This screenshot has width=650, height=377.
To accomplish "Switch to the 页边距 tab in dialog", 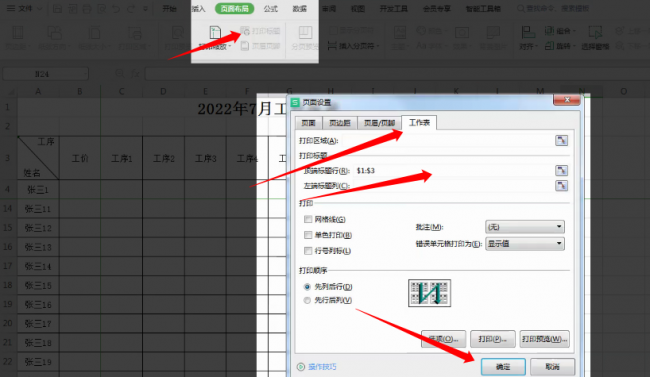I will (340, 123).
